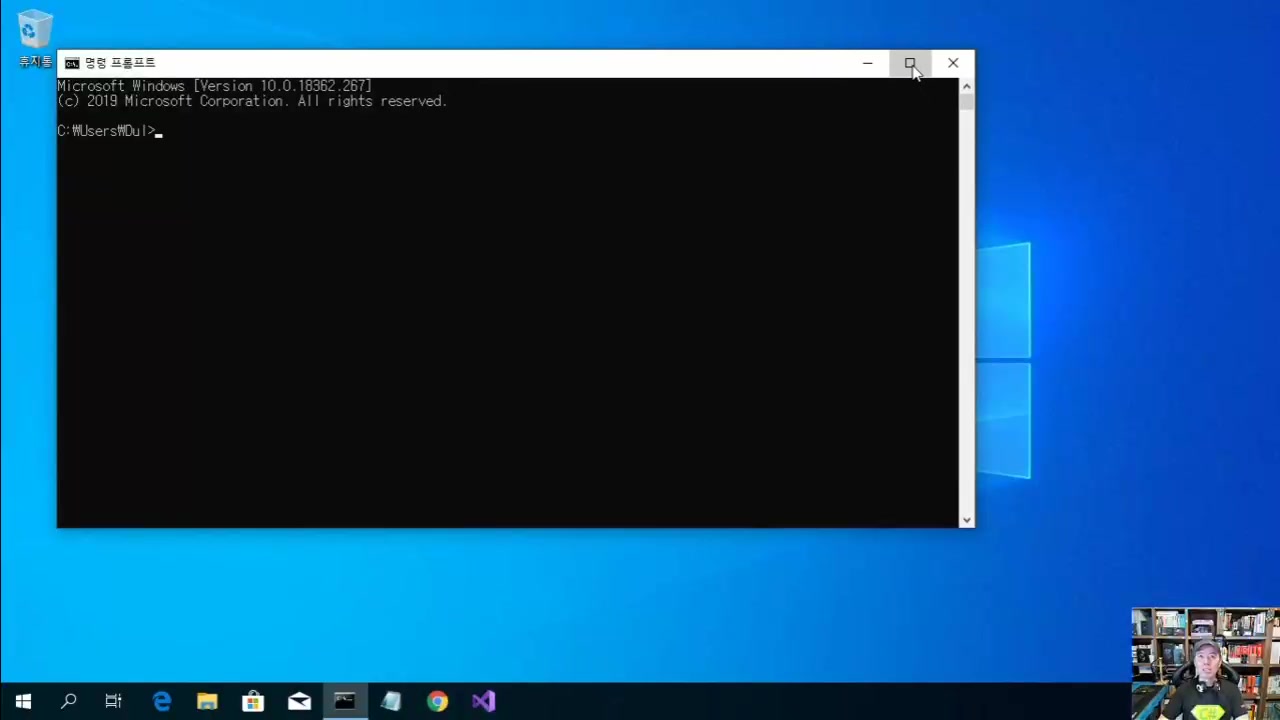Close the Command Prompt window
Image resolution: width=1280 pixels, height=720 pixels.
click(x=953, y=63)
